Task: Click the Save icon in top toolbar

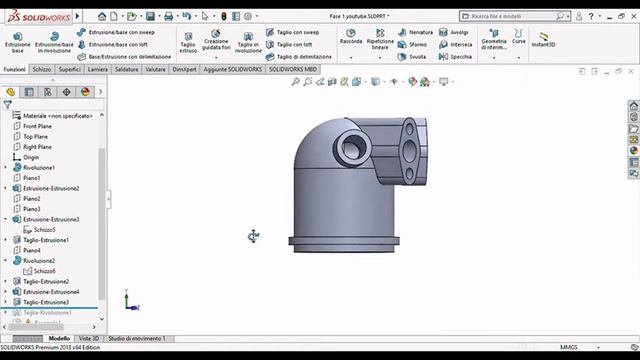Action: pyautogui.click(x=151, y=16)
